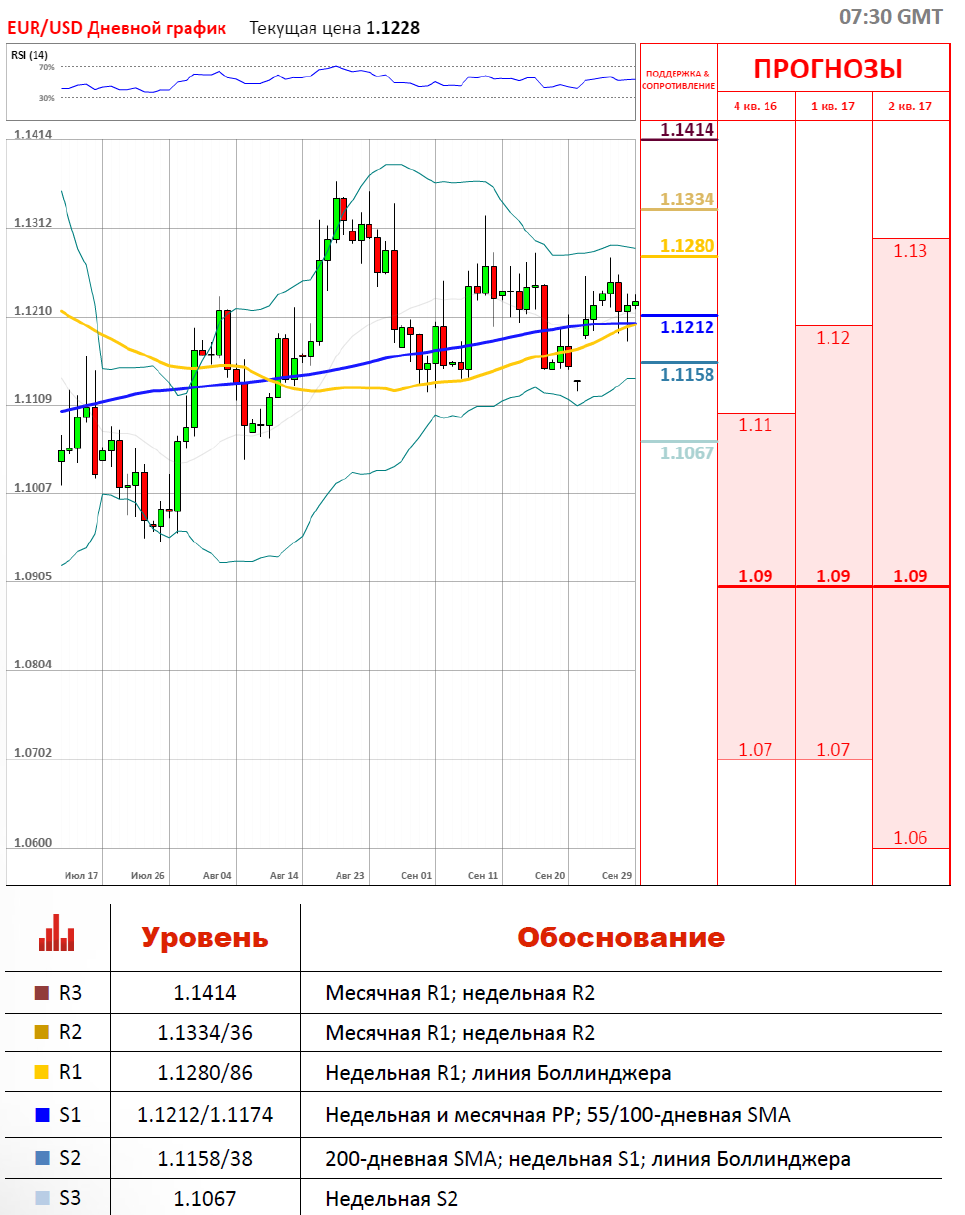
Task: Select the 2 кв. 17 forecast column
Action: click(x=911, y=106)
